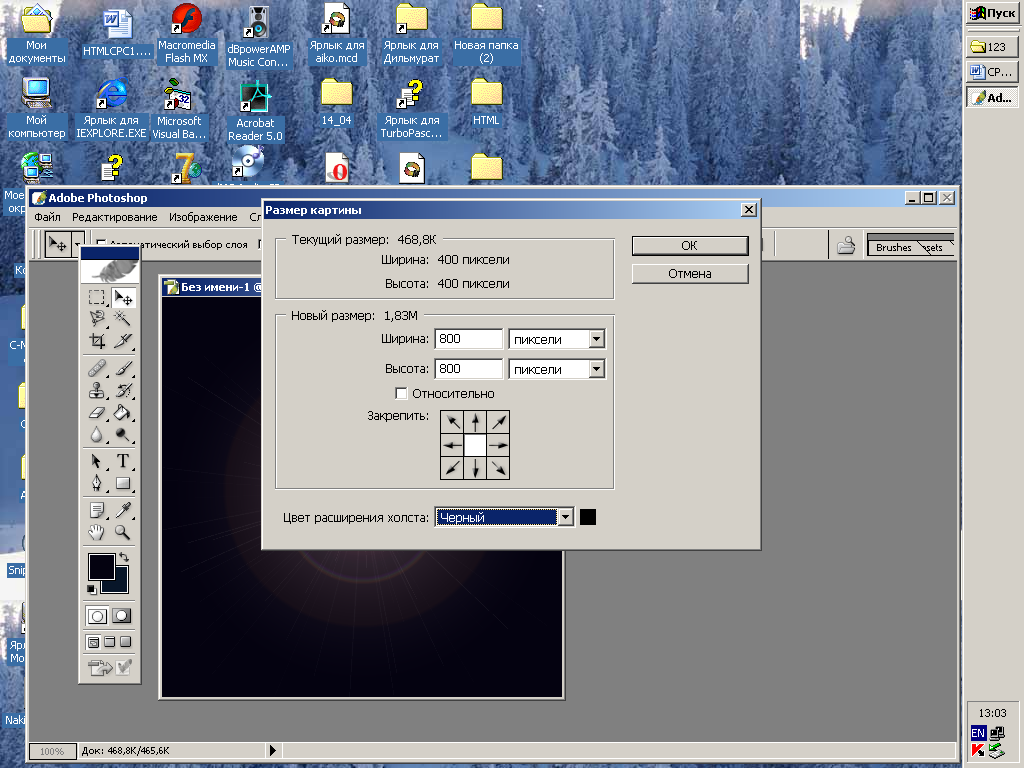Select the Notes tool
This screenshot has width=1024, height=768.
pos(97,510)
